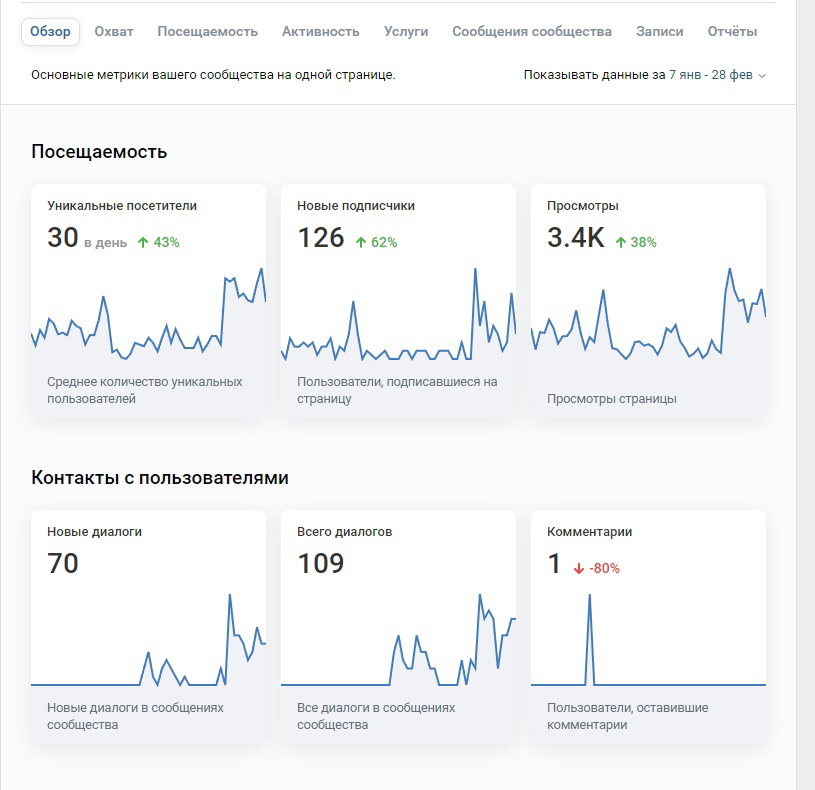The height and width of the screenshot is (790, 815).
Task: Click the red down arrow beside -80%
Action: coord(579,569)
